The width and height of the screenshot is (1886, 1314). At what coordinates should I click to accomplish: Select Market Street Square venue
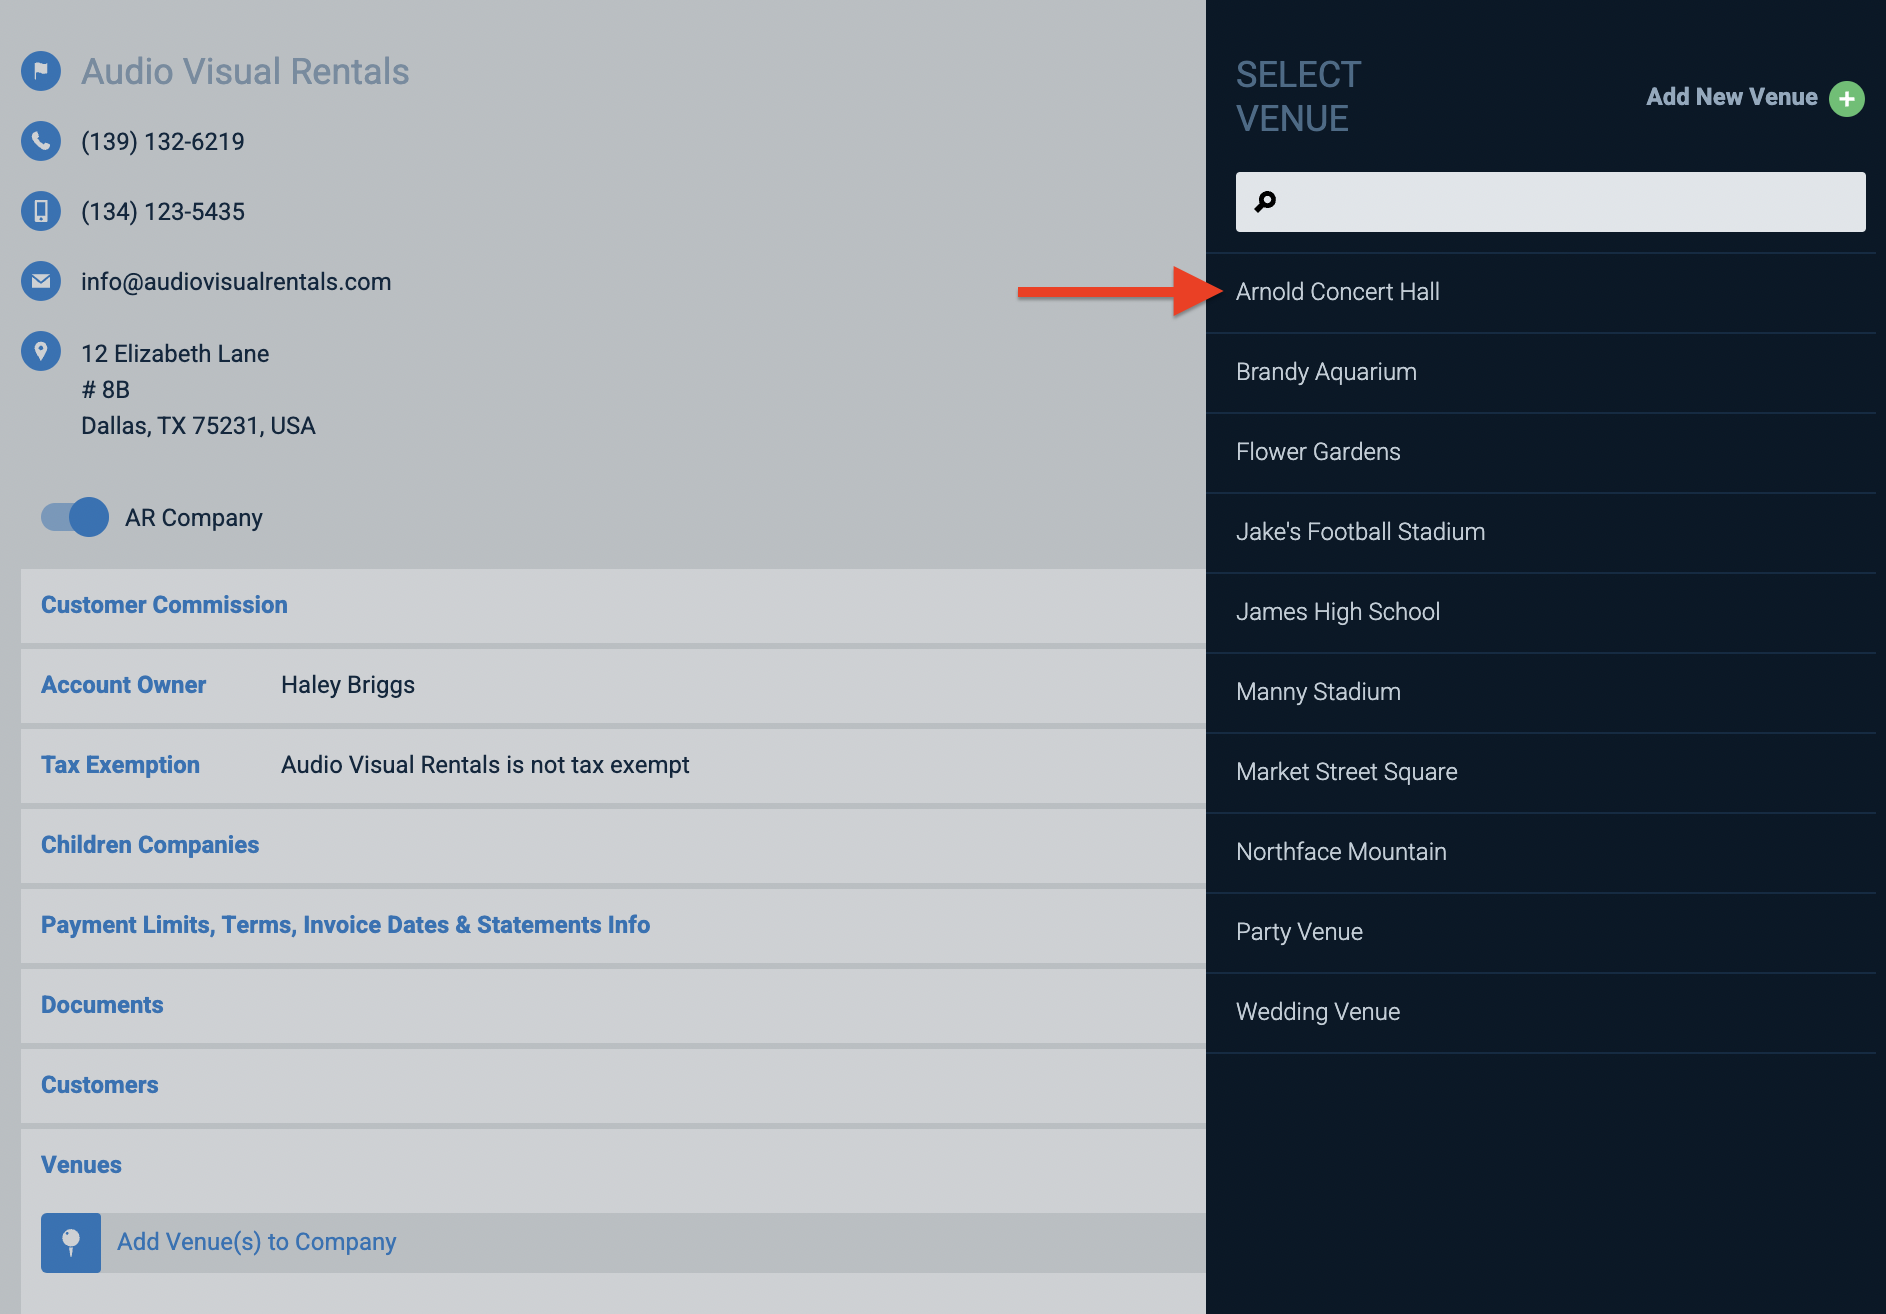pos(1541,772)
